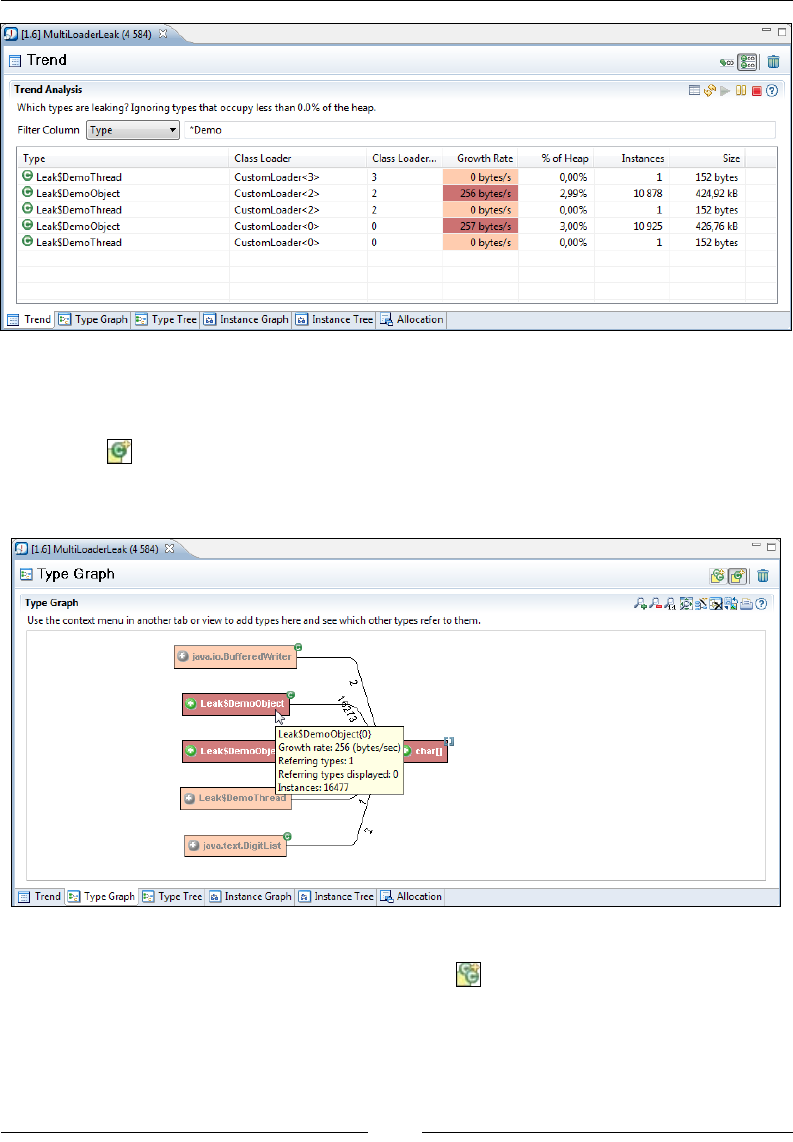Click the zoom-to-fit icon in Type Graph
Viewport: 793px width, 1142px height.
686,604
